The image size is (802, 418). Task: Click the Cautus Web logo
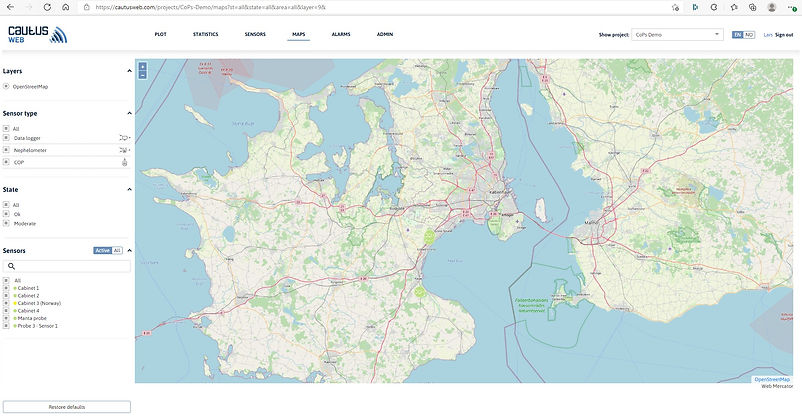point(37,34)
